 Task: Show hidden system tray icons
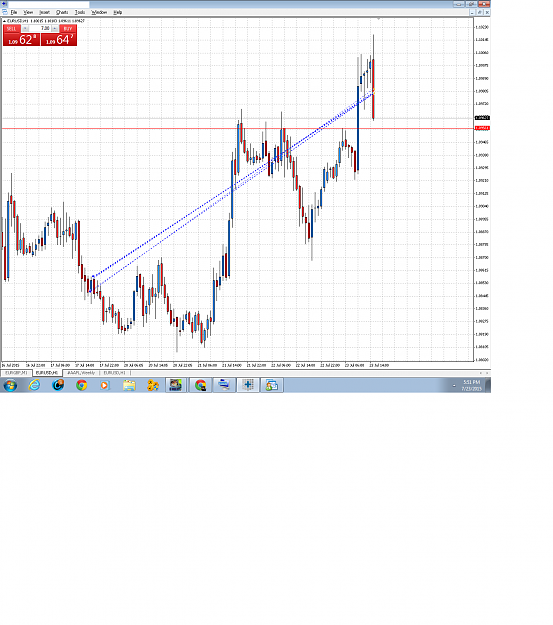click(x=454, y=385)
